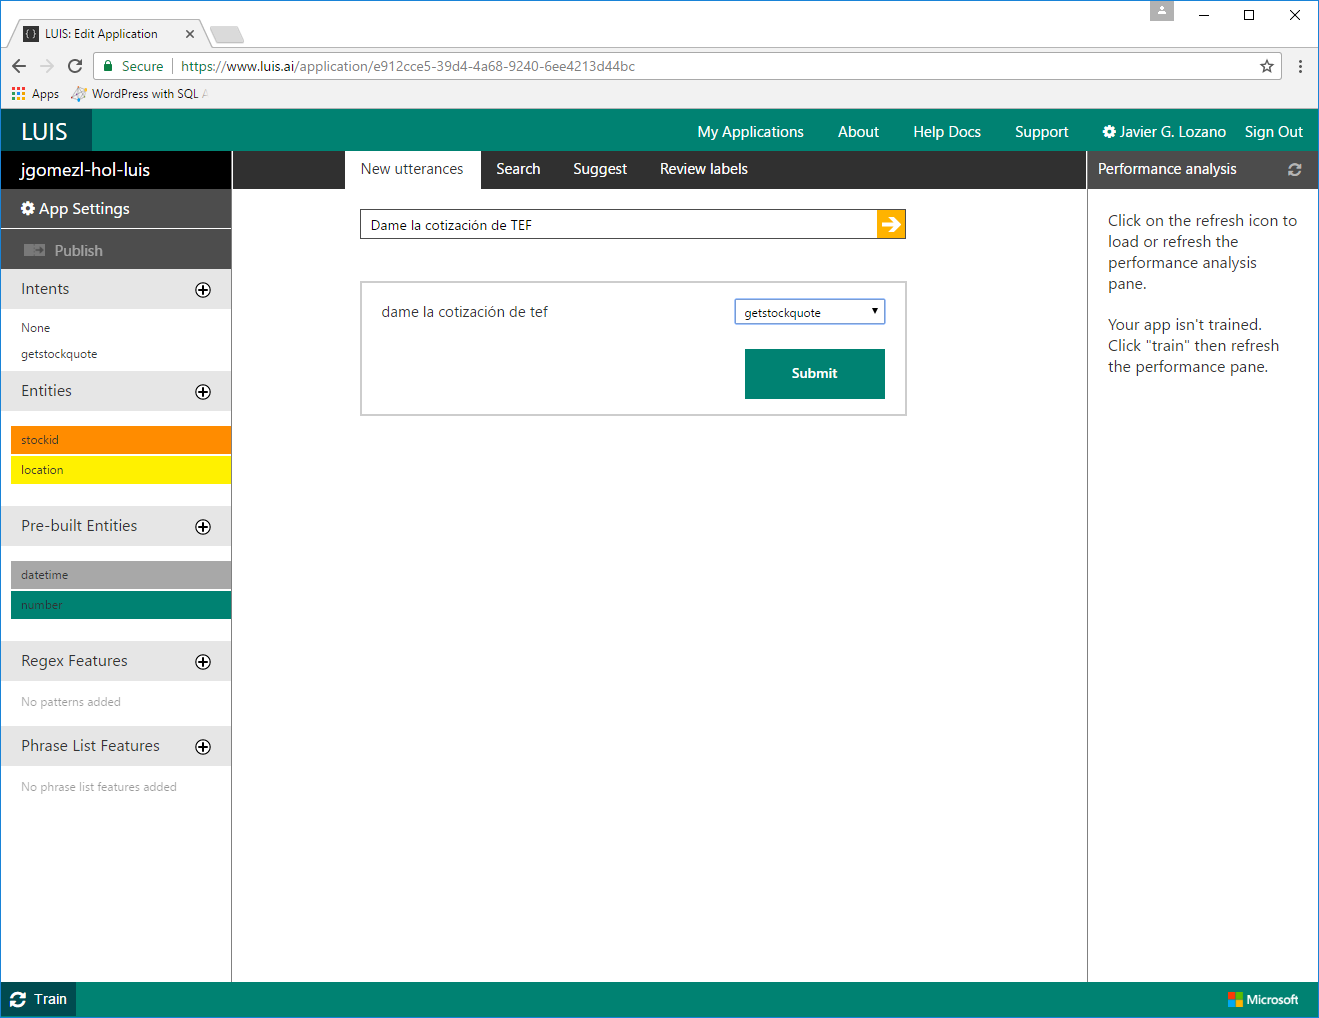Viewport: 1319px width, 1018px height.
Task: Go back with browser back arrow
Action: point(19,66)
